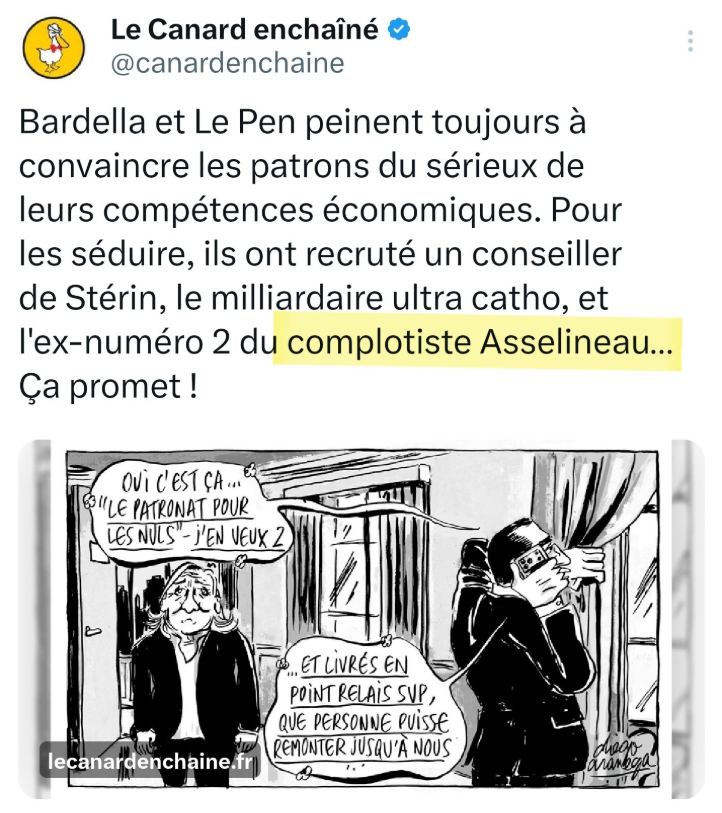Visit the @canardenchaine handle
722x813 pixels.
[x=228, y=63]
